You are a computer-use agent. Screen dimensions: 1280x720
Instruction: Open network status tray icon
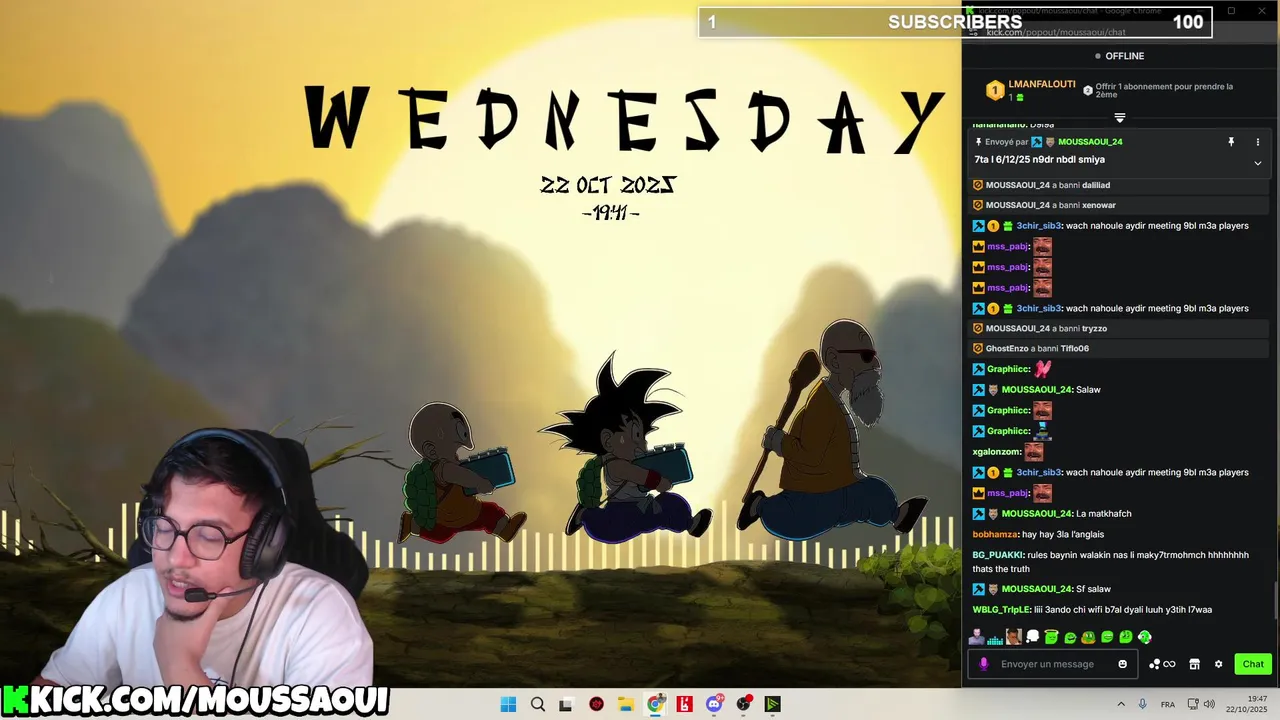click(x=1193, y=704)
